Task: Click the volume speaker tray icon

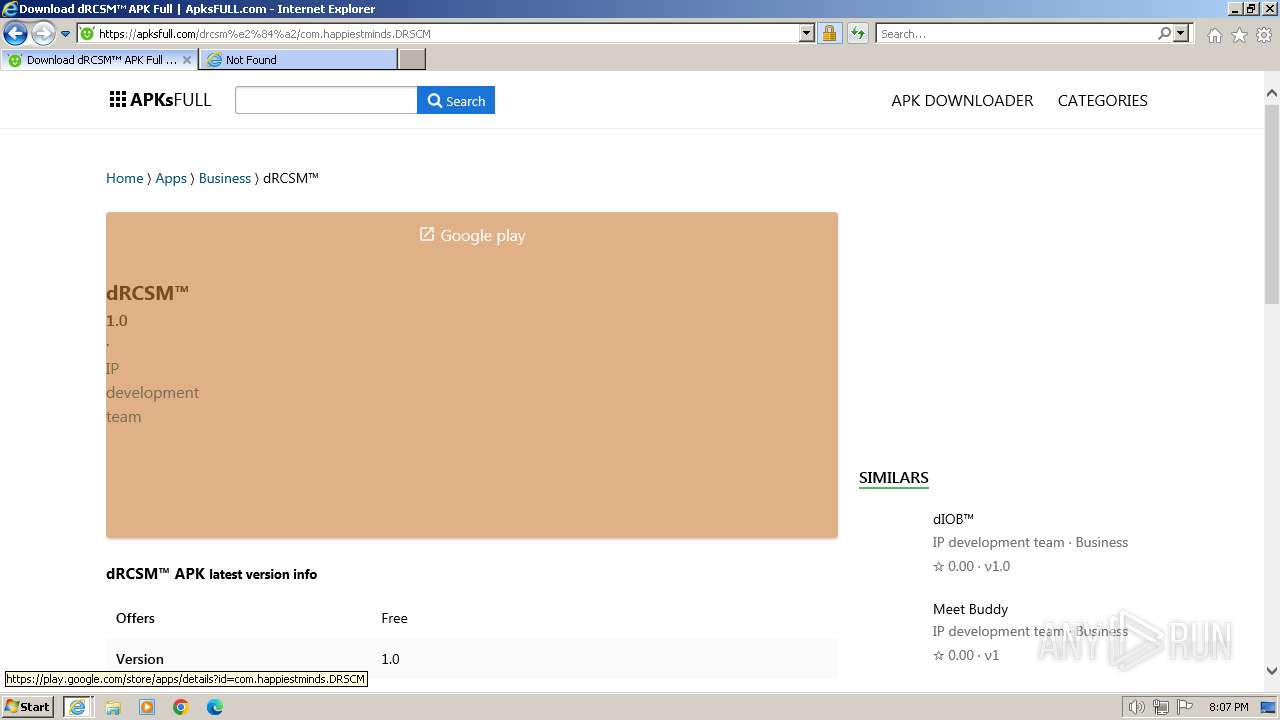Action: [x=1137, y=707]
